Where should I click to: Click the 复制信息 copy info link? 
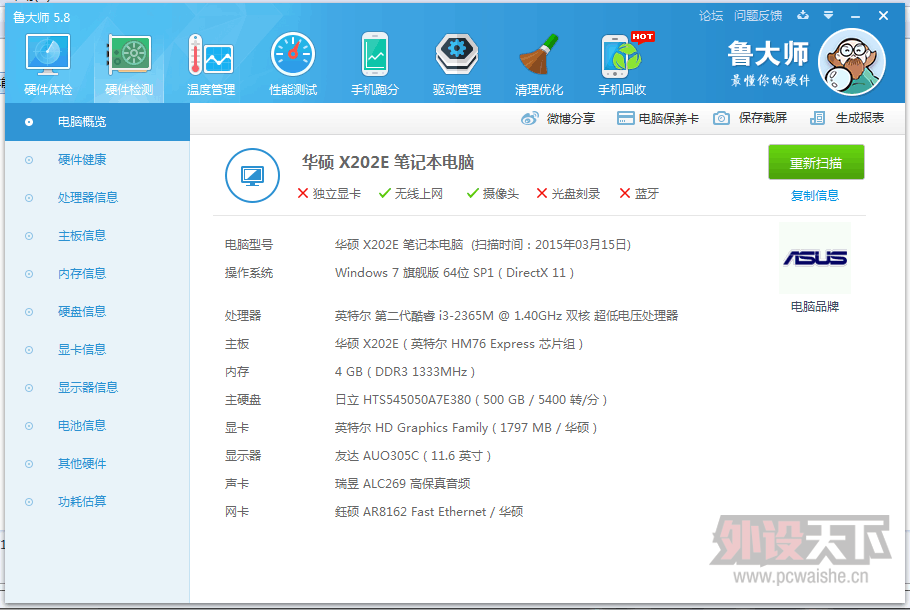click(x=815, y=196)
